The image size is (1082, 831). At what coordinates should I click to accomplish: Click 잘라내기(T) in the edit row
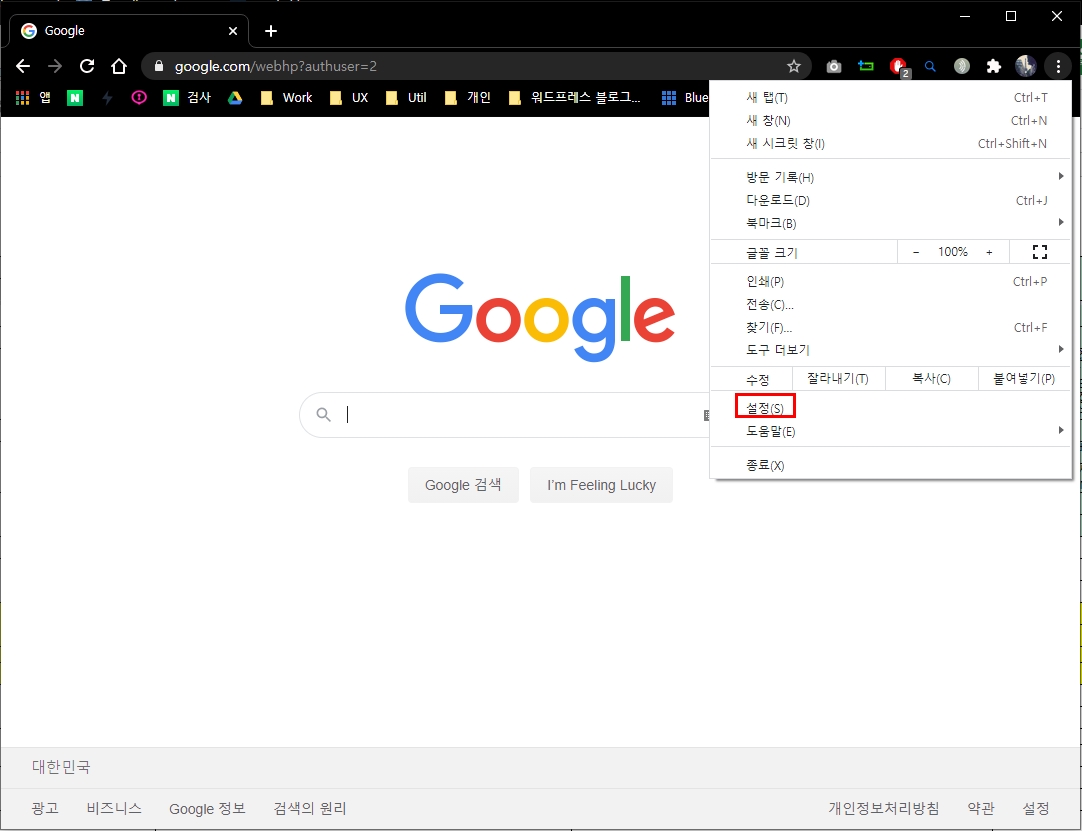point(838,378)
